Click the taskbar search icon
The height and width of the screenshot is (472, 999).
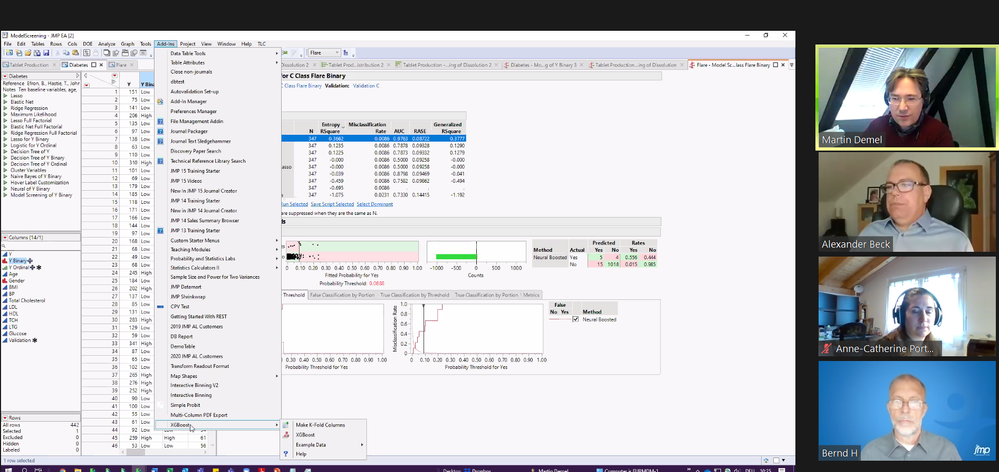tap(24, 470)
